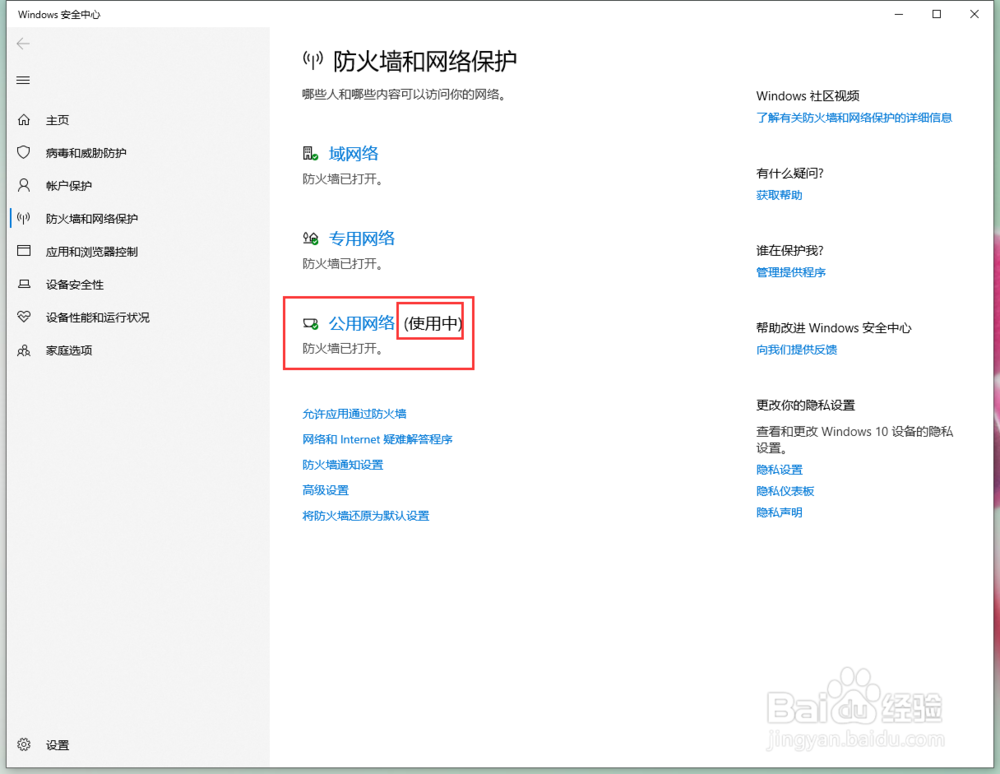
Task: Click the antenna icon next to the page heading
Action: point(312,60)
